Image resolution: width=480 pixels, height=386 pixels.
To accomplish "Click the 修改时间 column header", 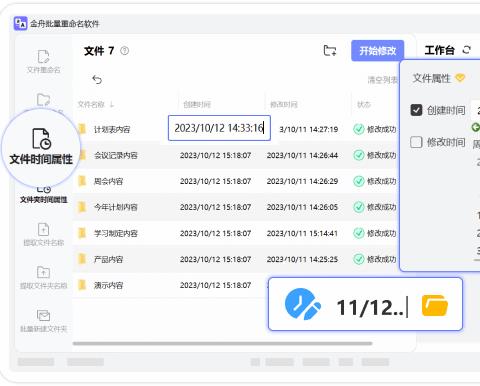I will click(284, 105).
